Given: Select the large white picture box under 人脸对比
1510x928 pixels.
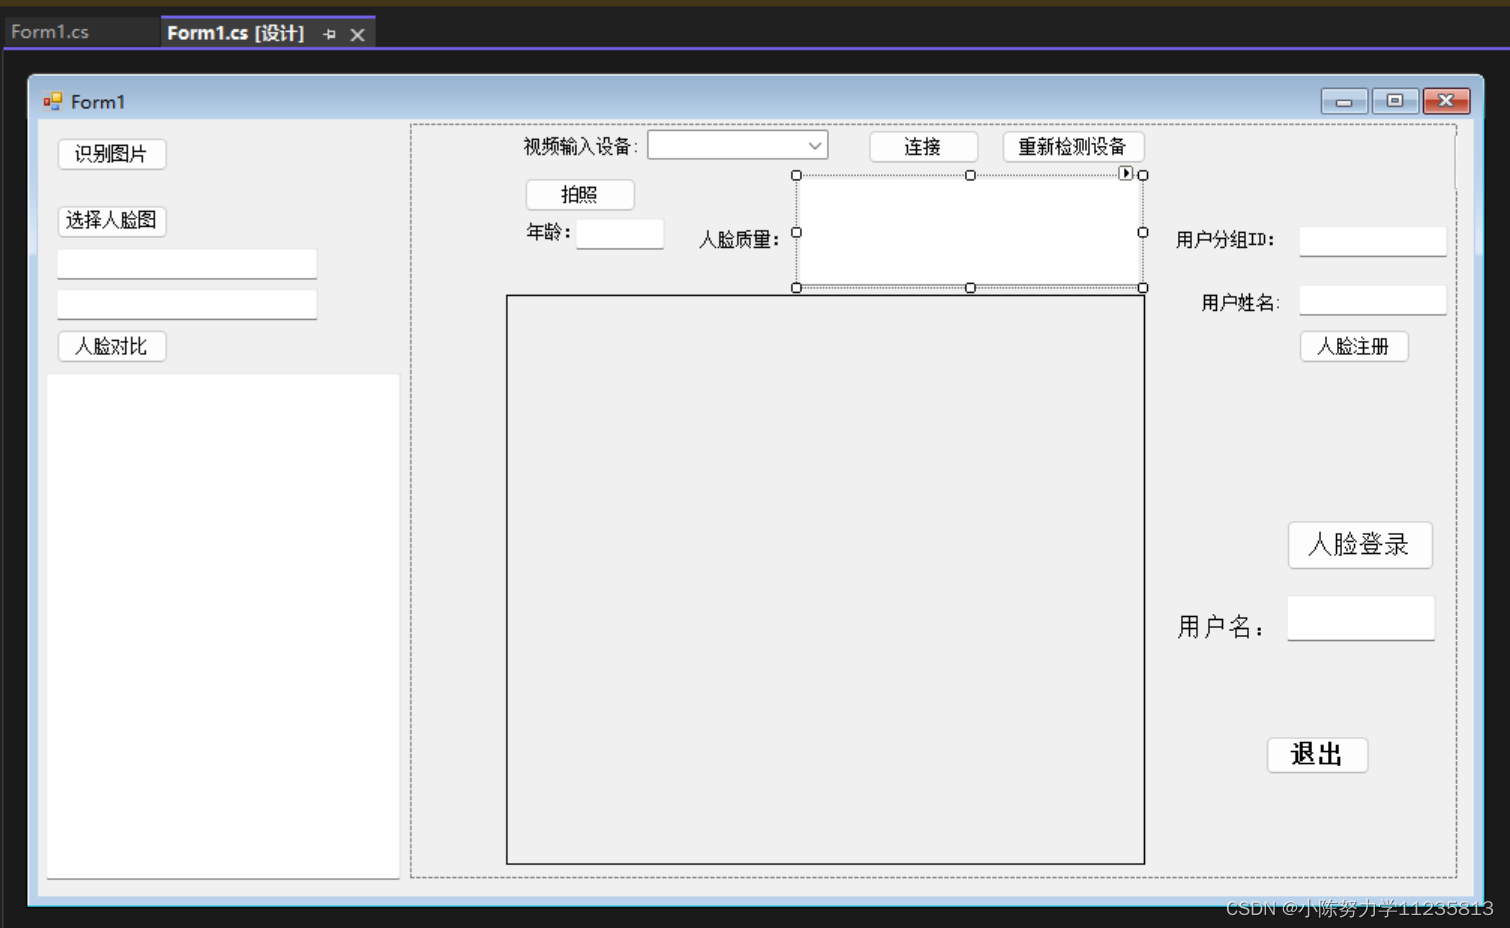Looking at the screenshot, I should coord(223,627).
